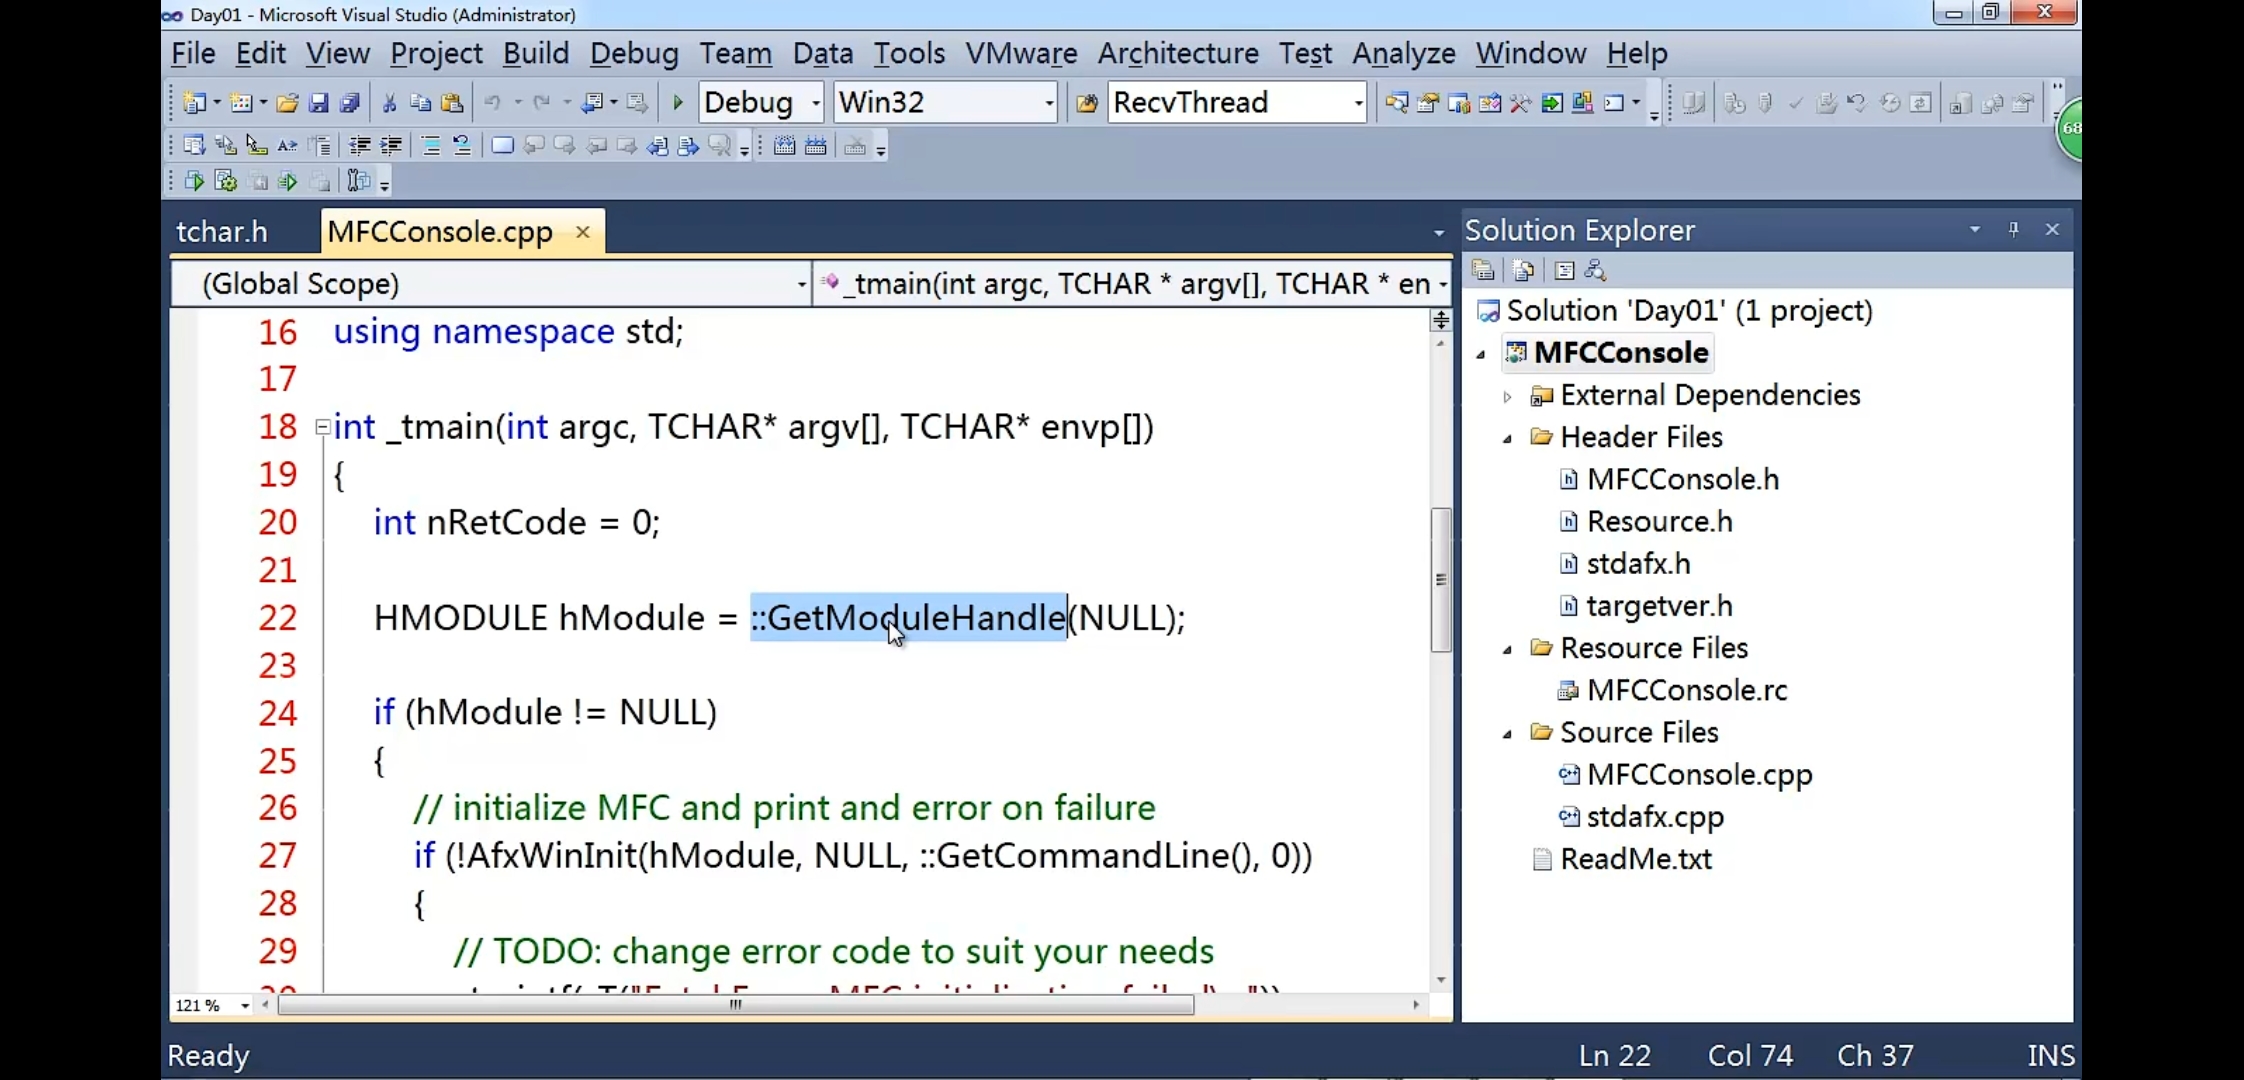
Task: Switch to the tchar.h tab
Action: click(222, 232)
